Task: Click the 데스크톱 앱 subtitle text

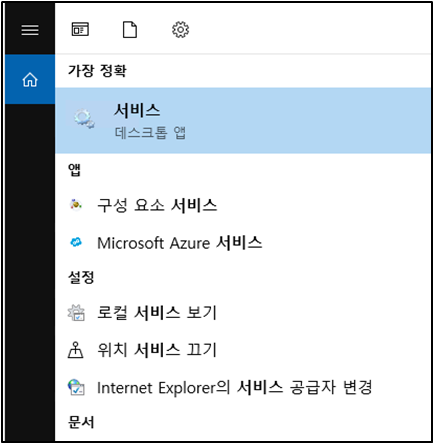Action: 150,133
